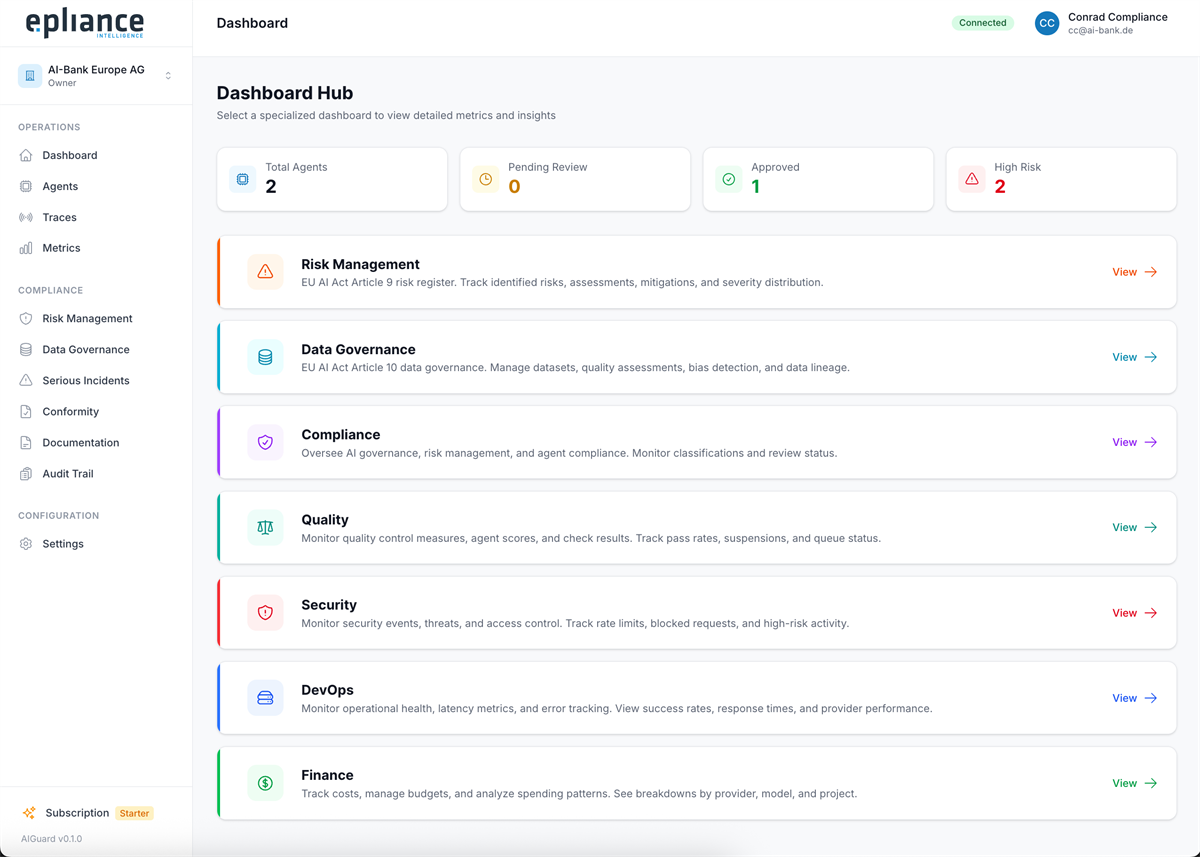
Task: Click View on the Compliance card
Action: (x=1134, y=442)
